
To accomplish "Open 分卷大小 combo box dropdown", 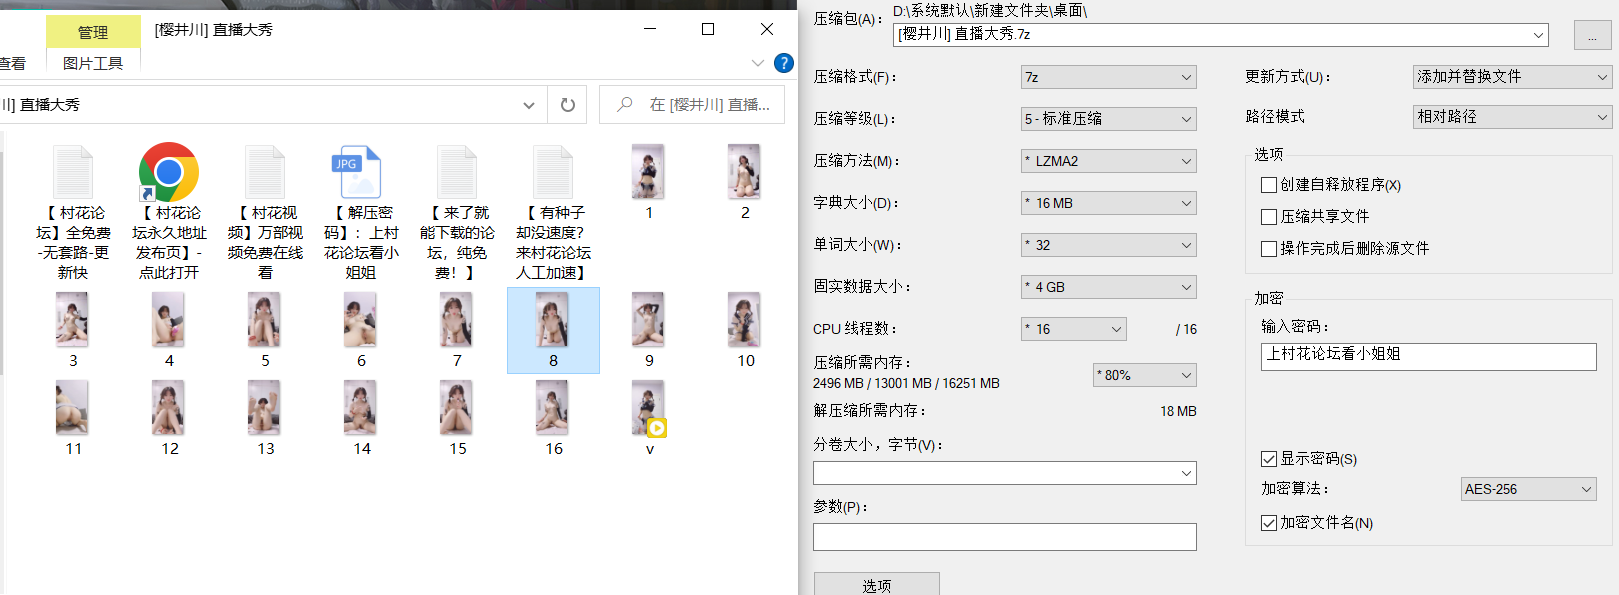I will (x=1186, y=473).
